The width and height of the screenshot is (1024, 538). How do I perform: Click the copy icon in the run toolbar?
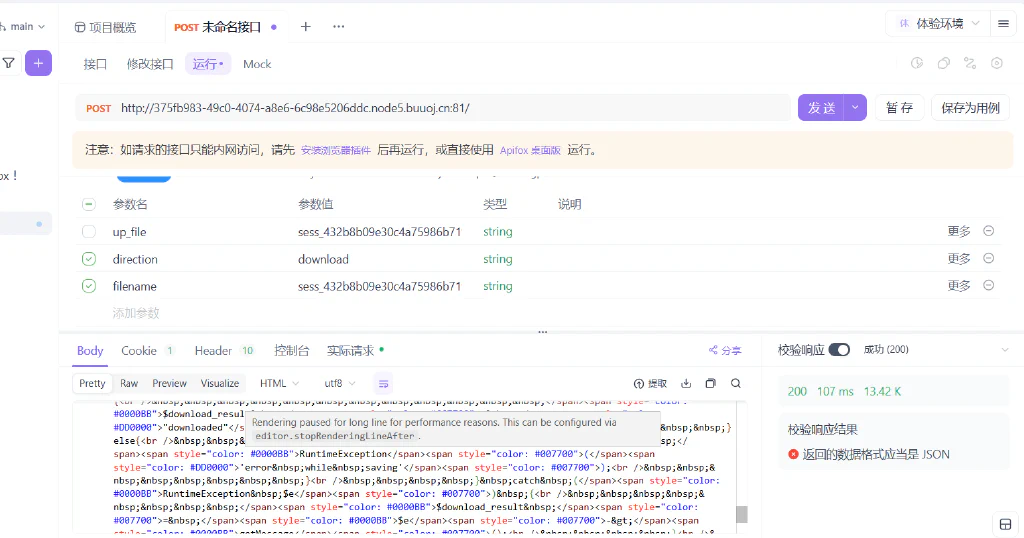point(944,63)
